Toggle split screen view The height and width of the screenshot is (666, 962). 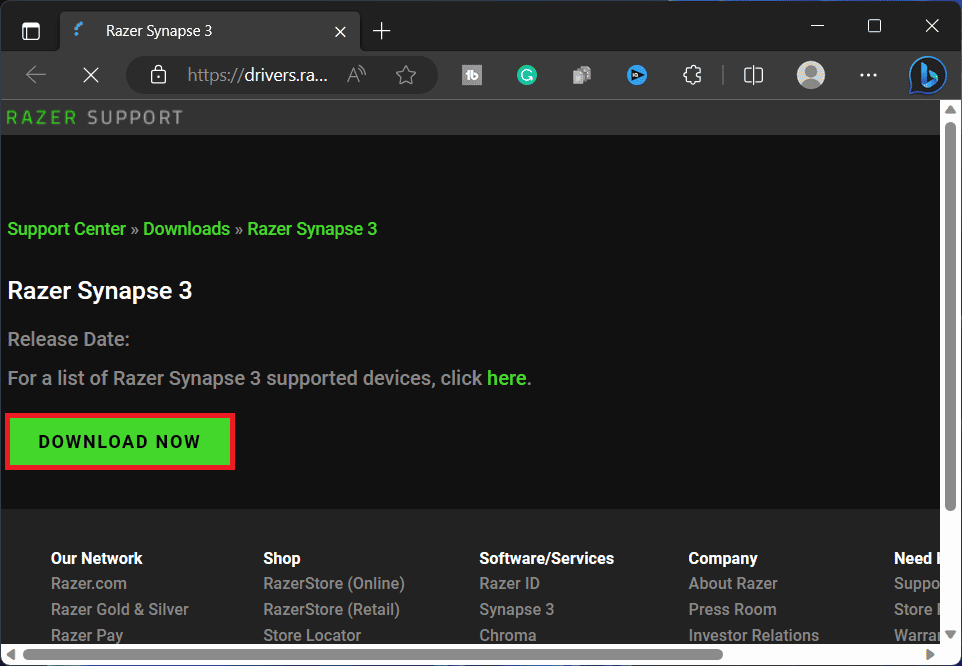point(753,75)
